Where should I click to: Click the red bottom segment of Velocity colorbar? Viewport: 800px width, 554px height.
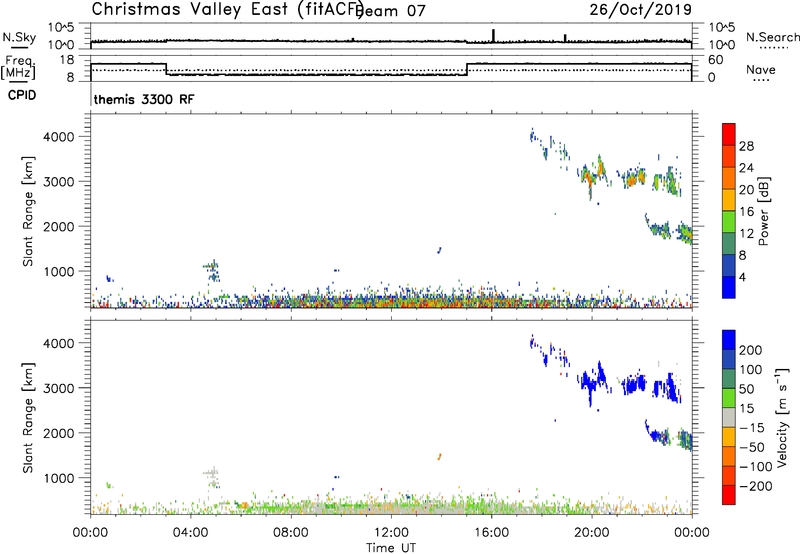click(729, 495)
